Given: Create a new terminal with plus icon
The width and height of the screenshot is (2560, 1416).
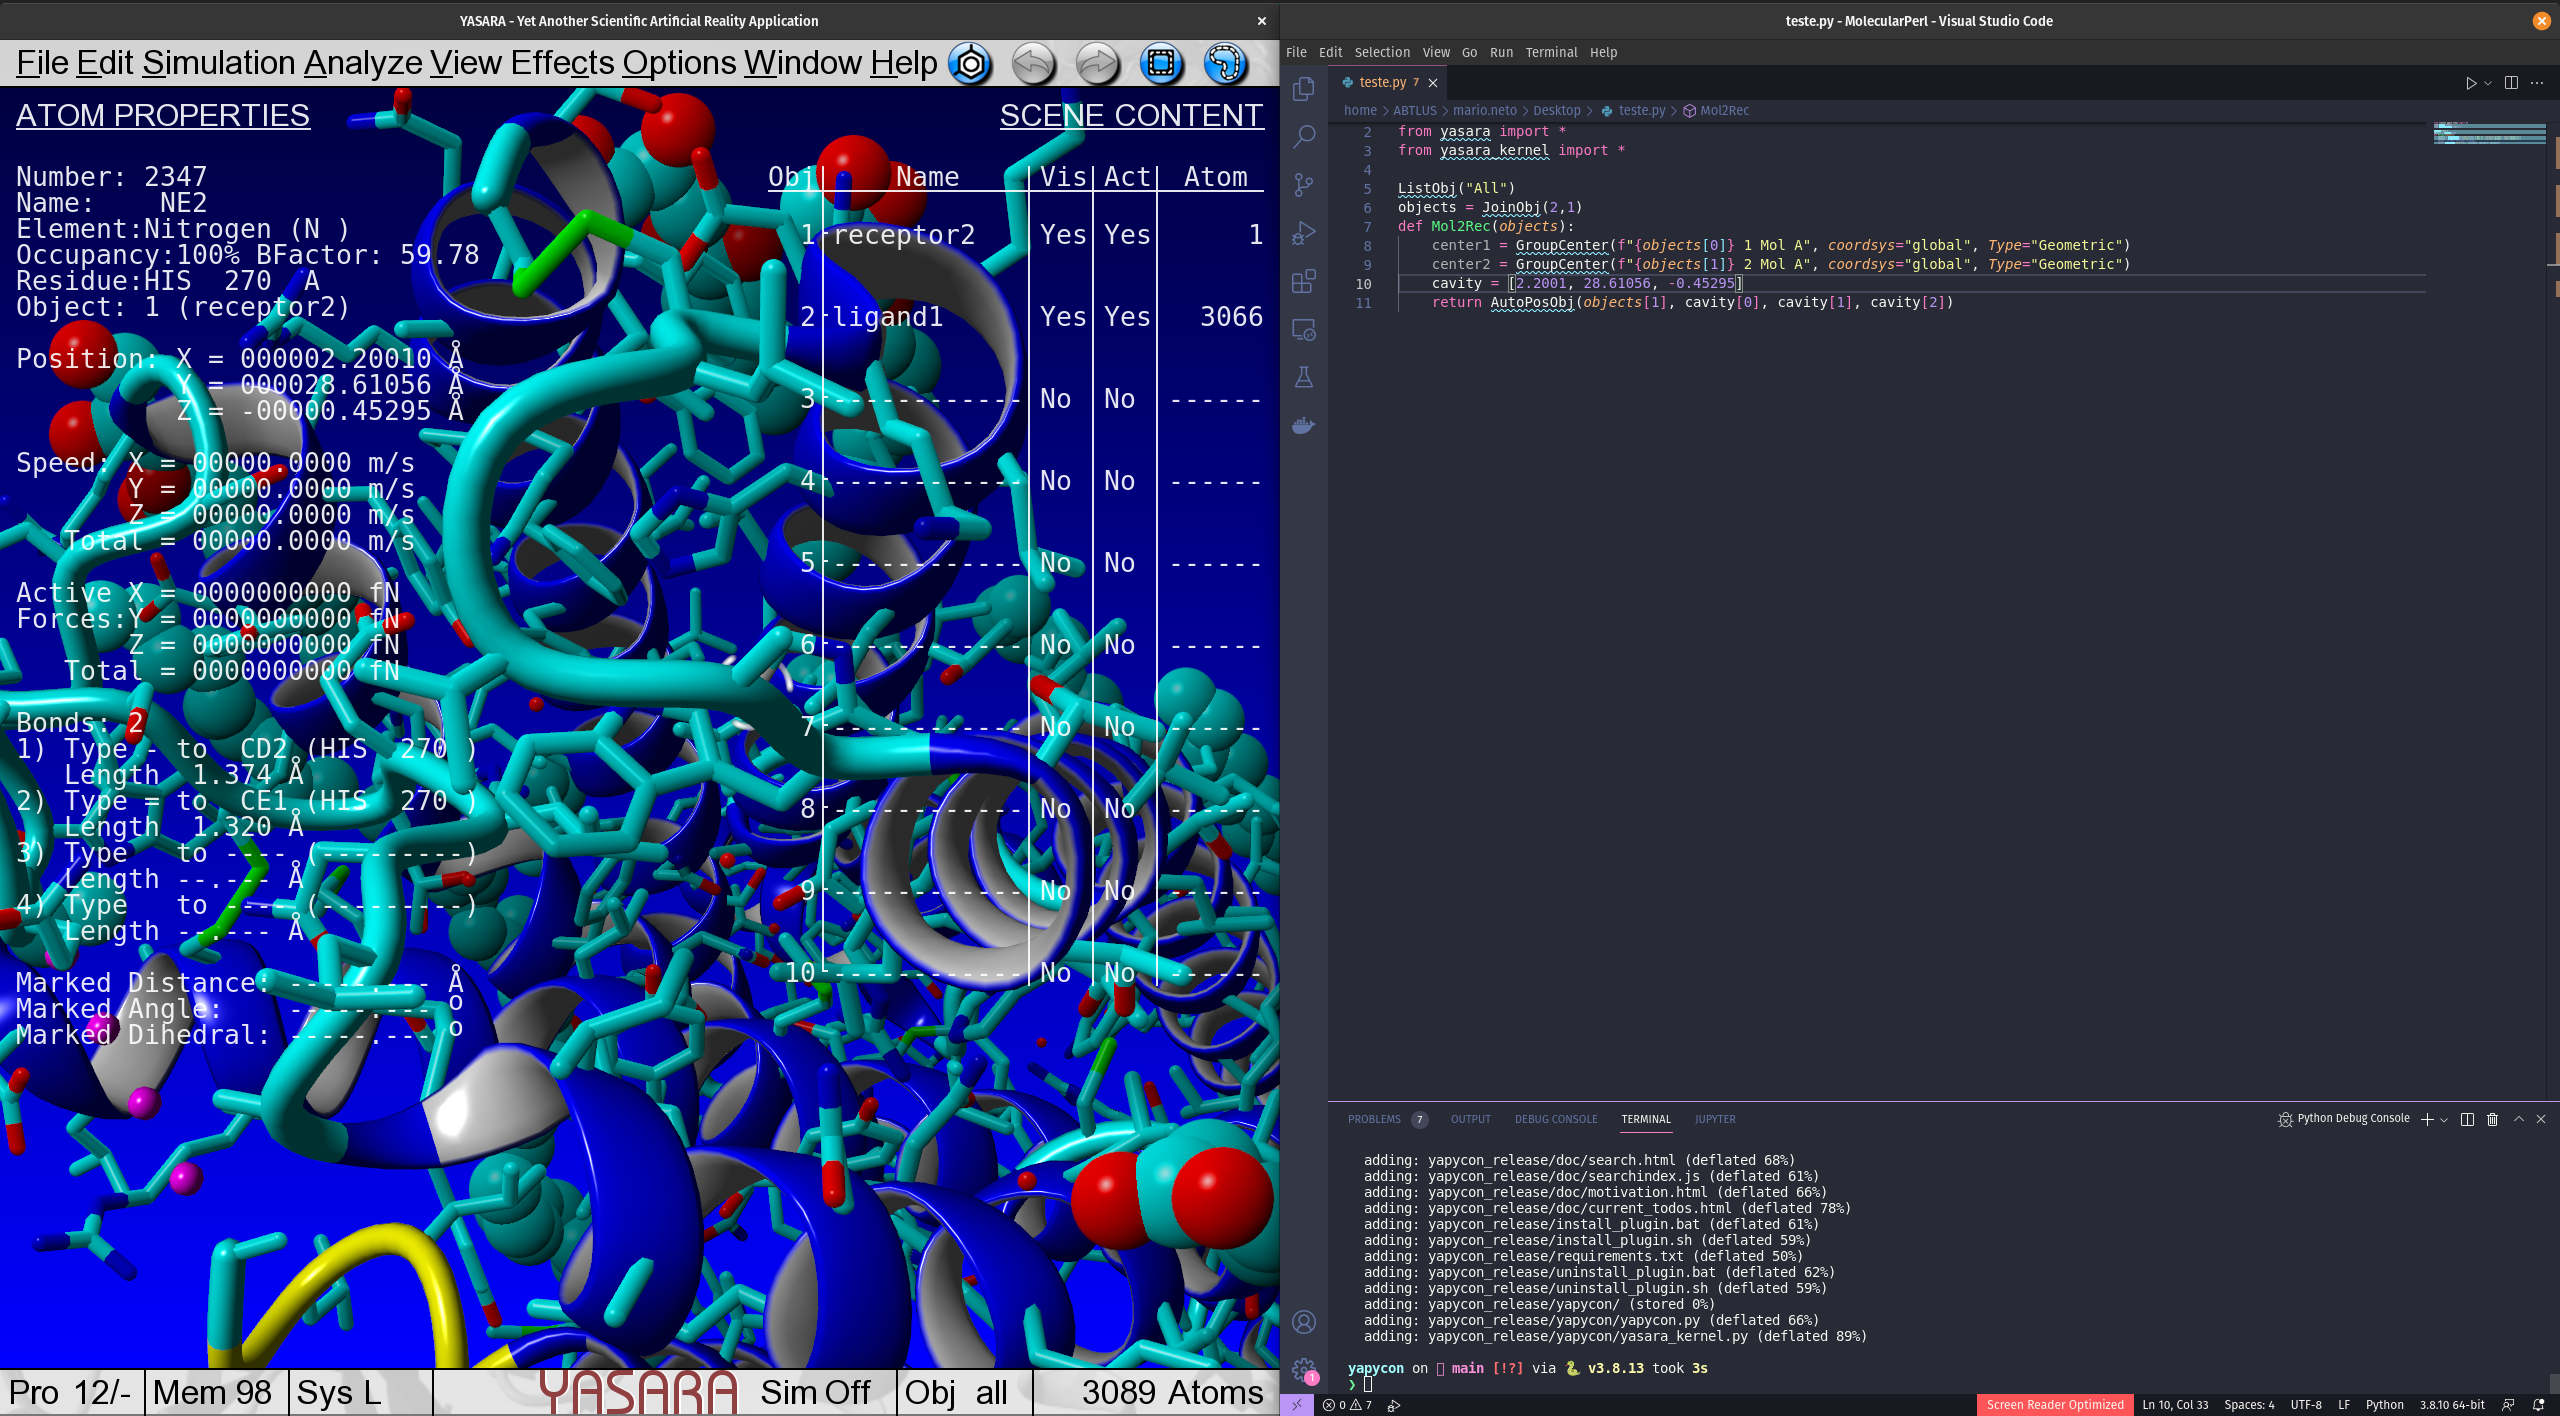Looking at the screenshot, I should click(2426, 1119).
